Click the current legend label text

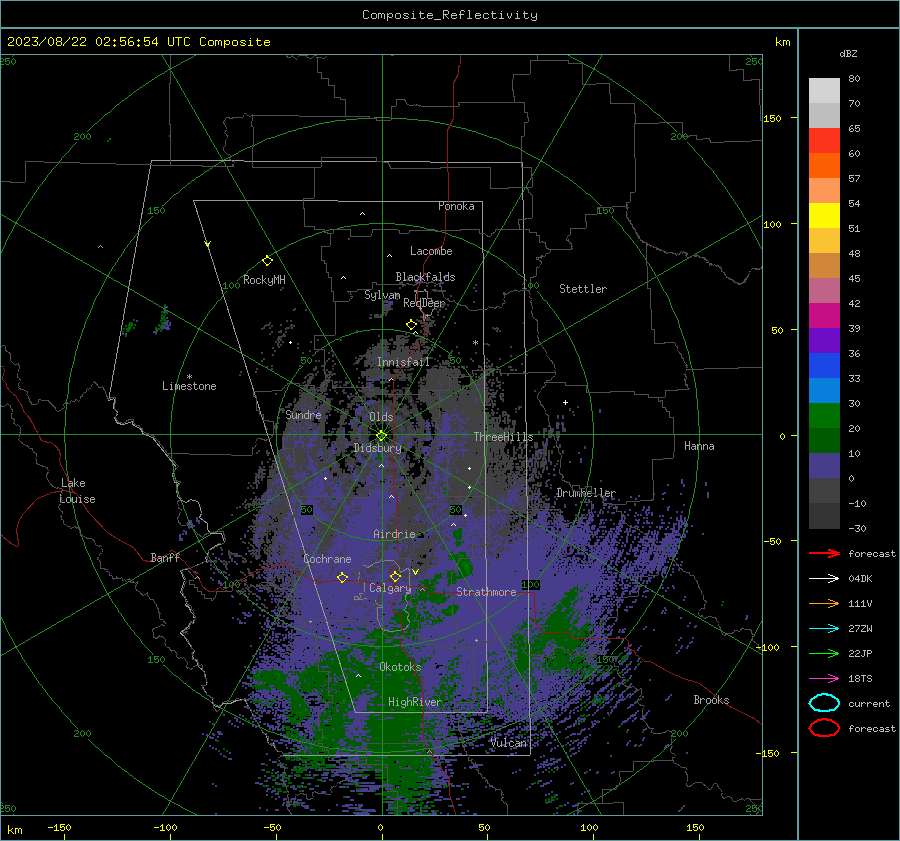point(868,704)
